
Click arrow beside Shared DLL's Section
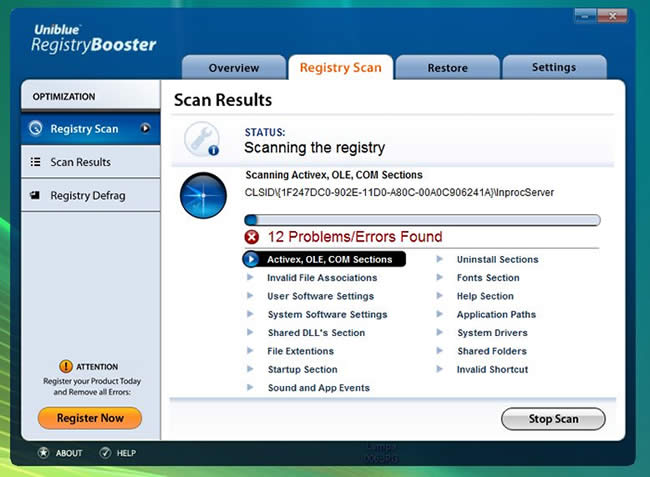pyautogui.click(x=250, y=332)
